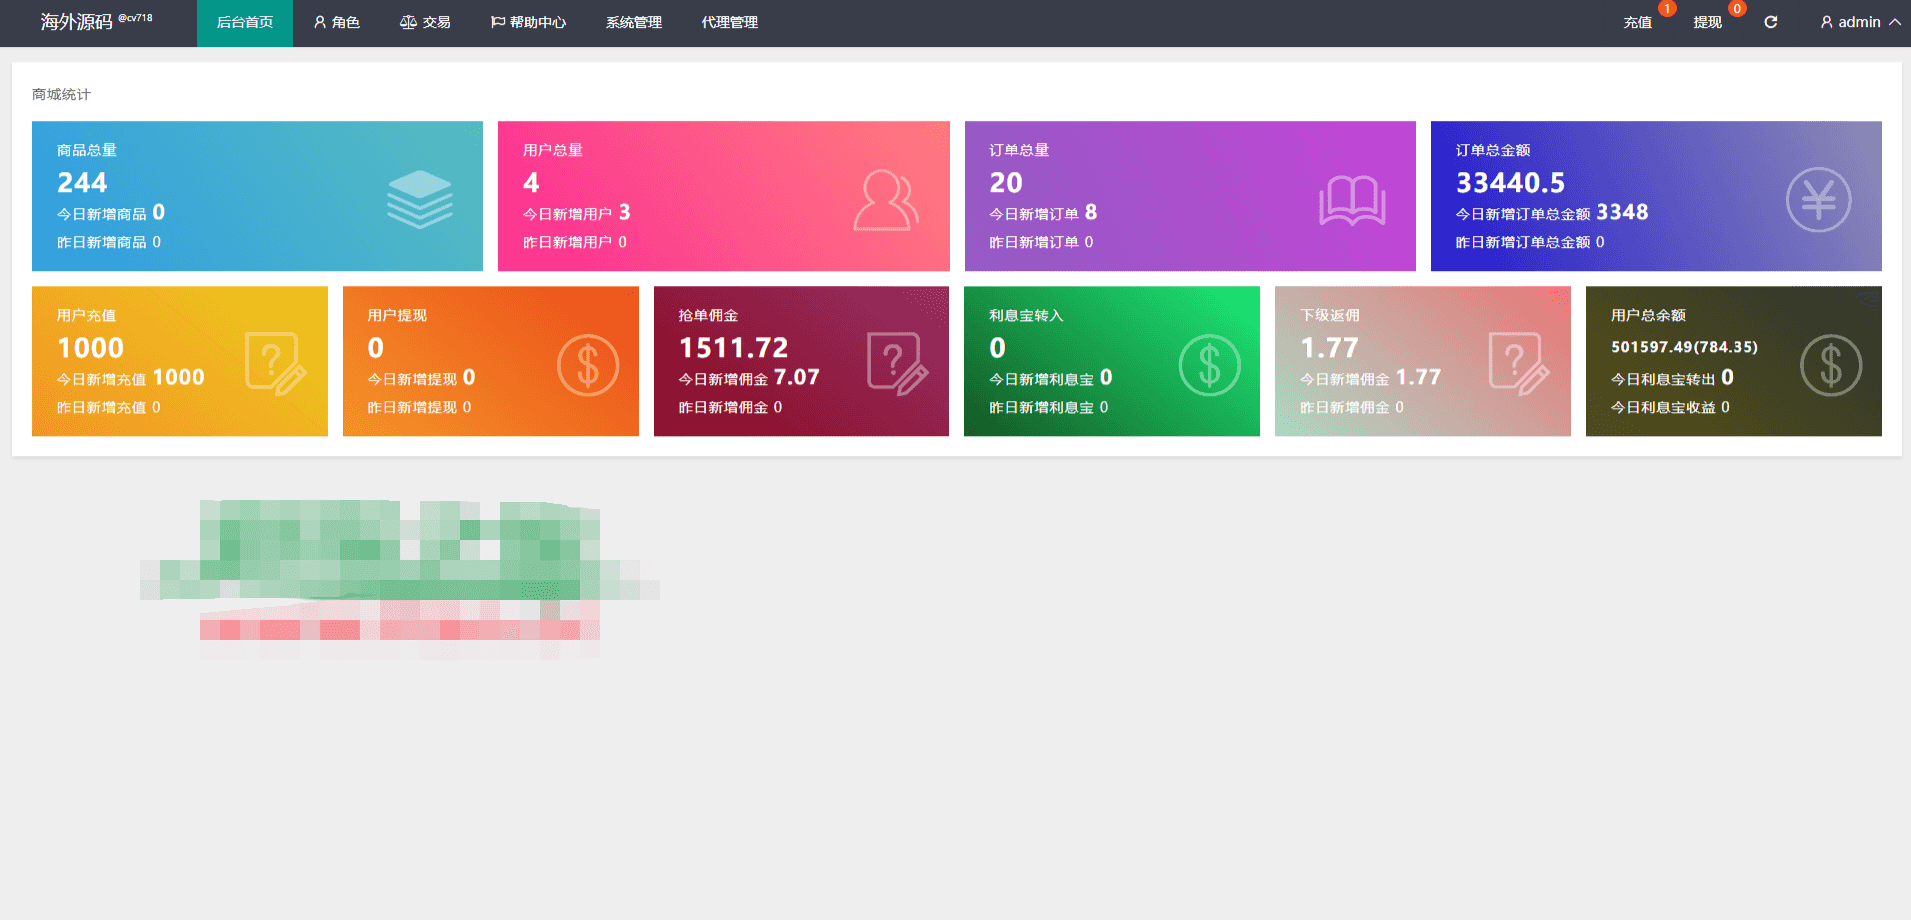
Task: Click the dollar icon on 用户总余额 card
Action: (x=1831, y=365)
